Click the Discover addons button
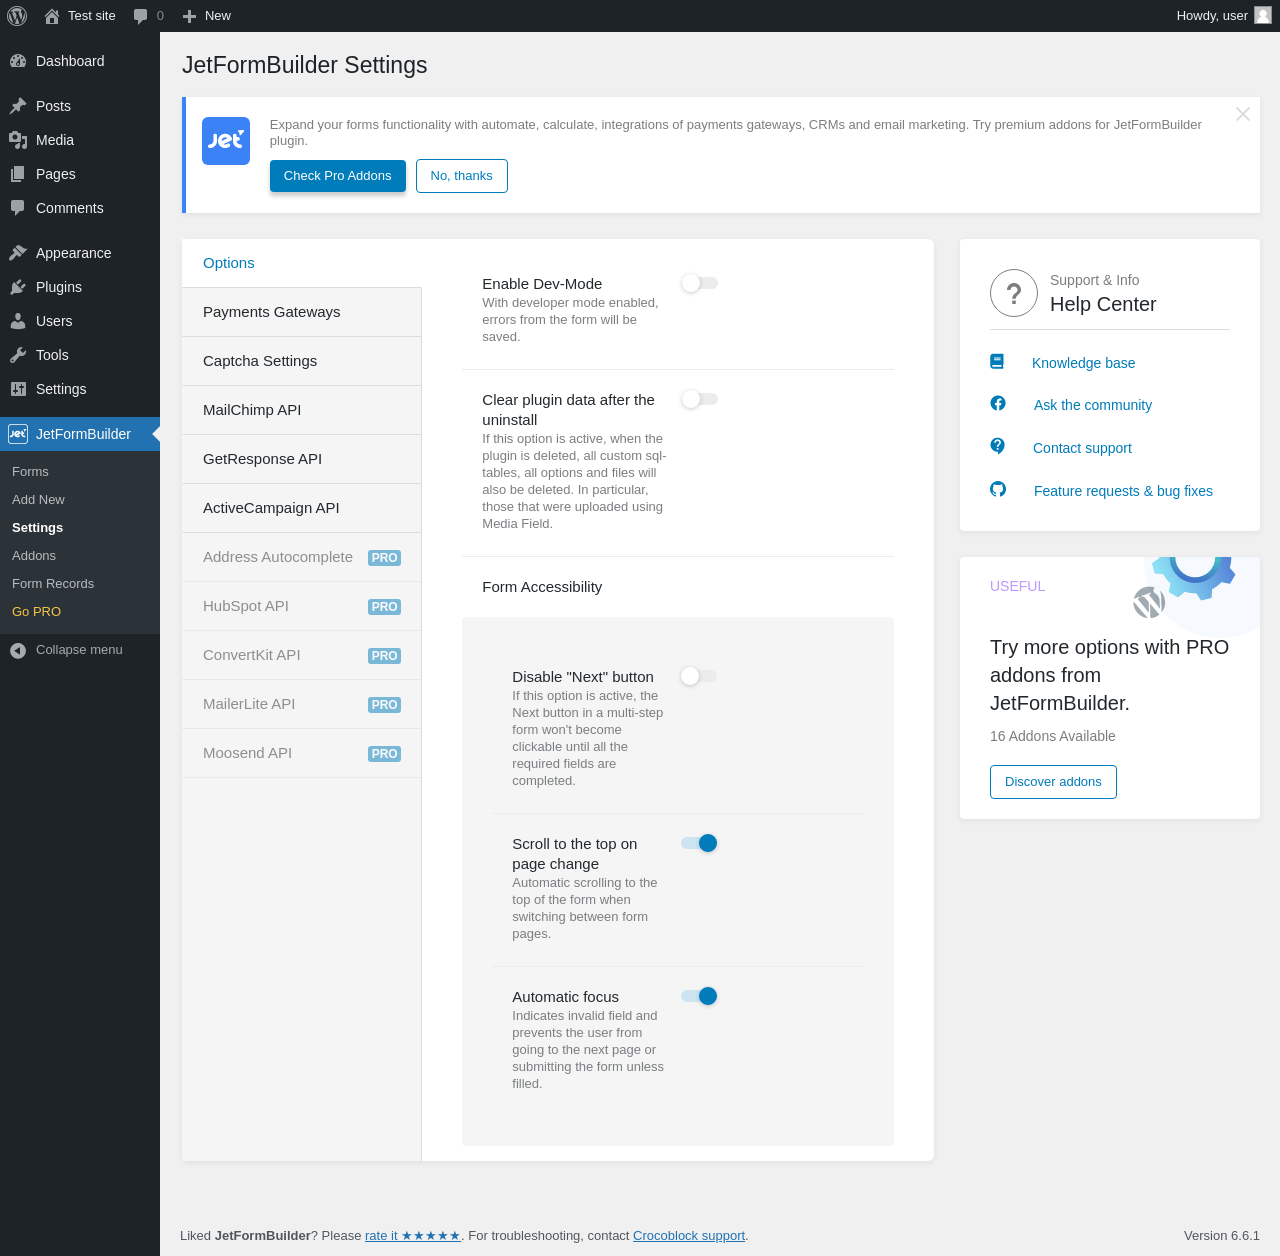 [x=1053, y=782]
